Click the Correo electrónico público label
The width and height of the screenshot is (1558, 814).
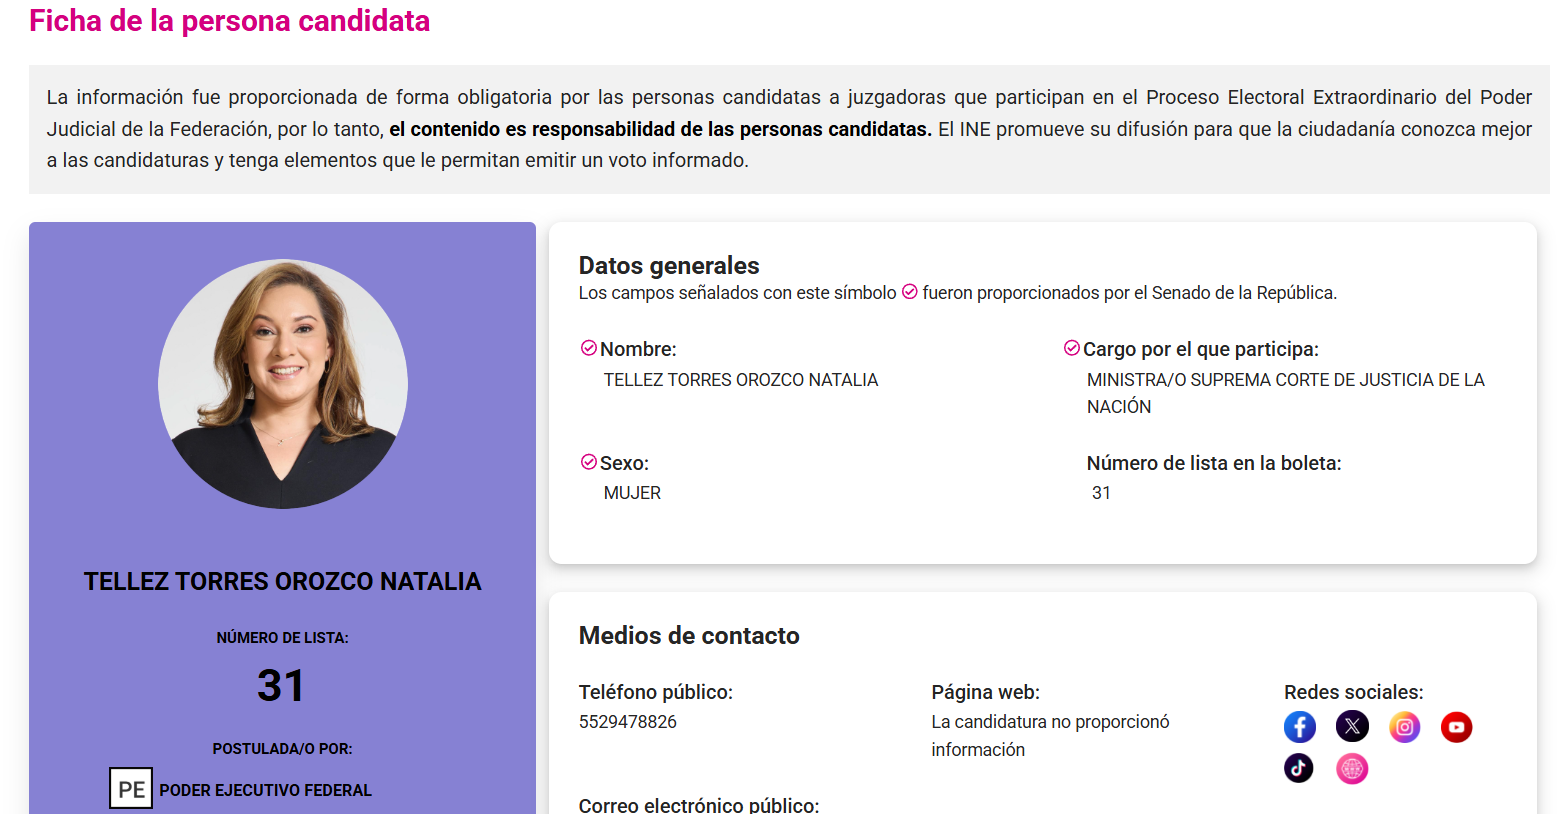coord(699,804)
